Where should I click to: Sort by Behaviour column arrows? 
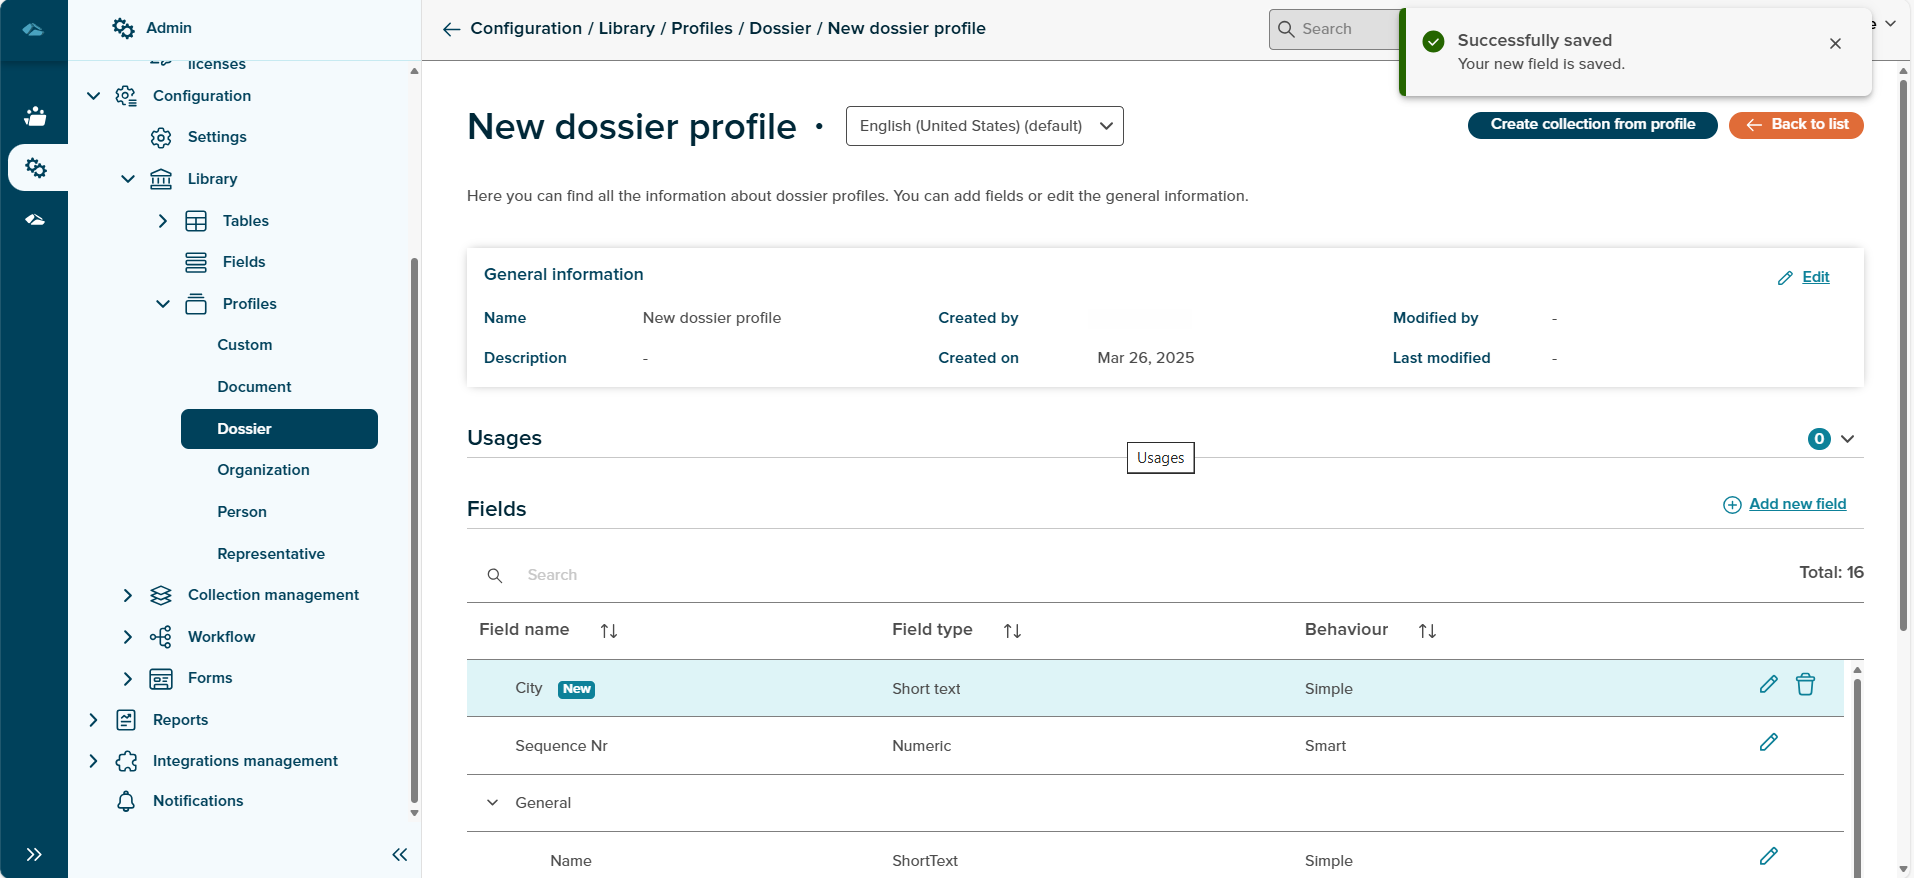point(1427,631)
